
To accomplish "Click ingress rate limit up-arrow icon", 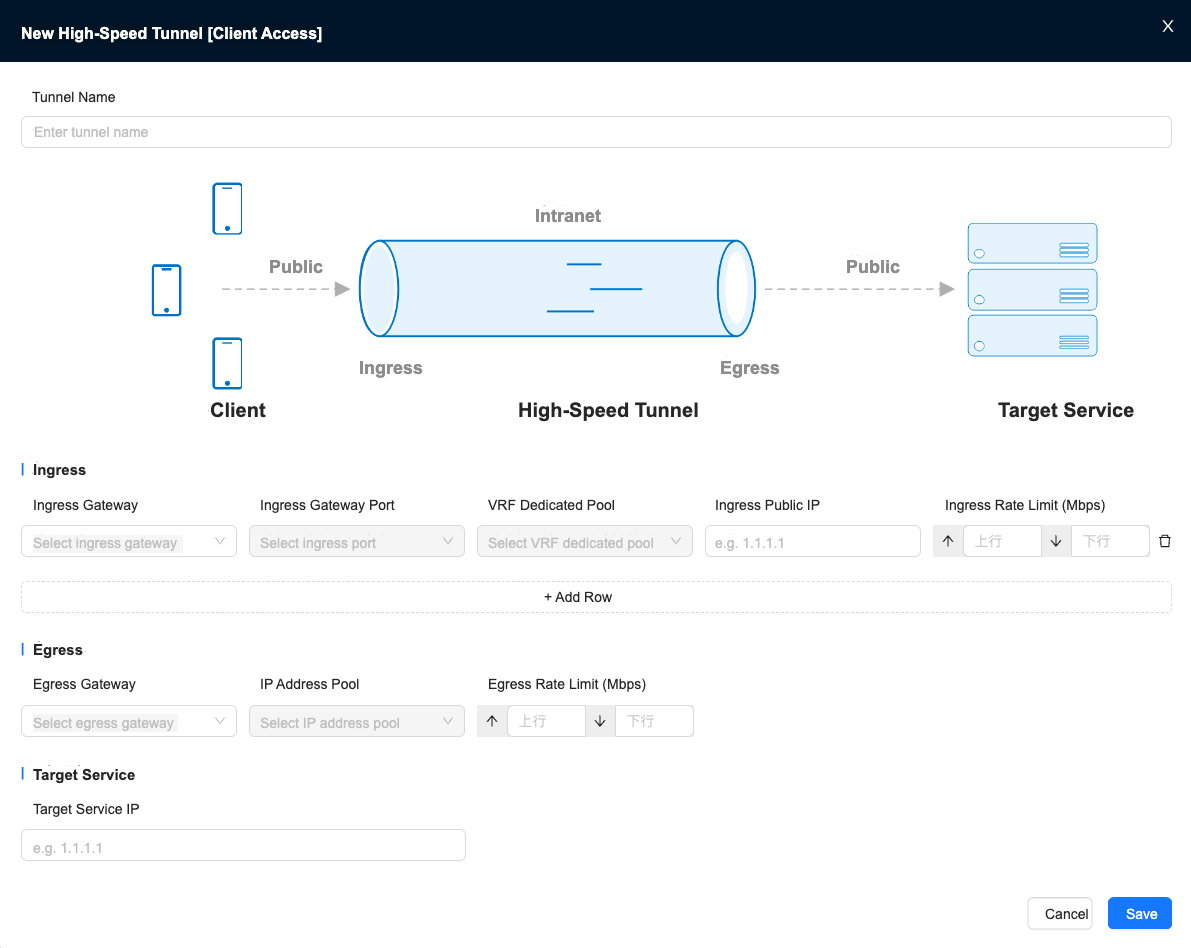I will pyautogui.click(x=948, y=542).
